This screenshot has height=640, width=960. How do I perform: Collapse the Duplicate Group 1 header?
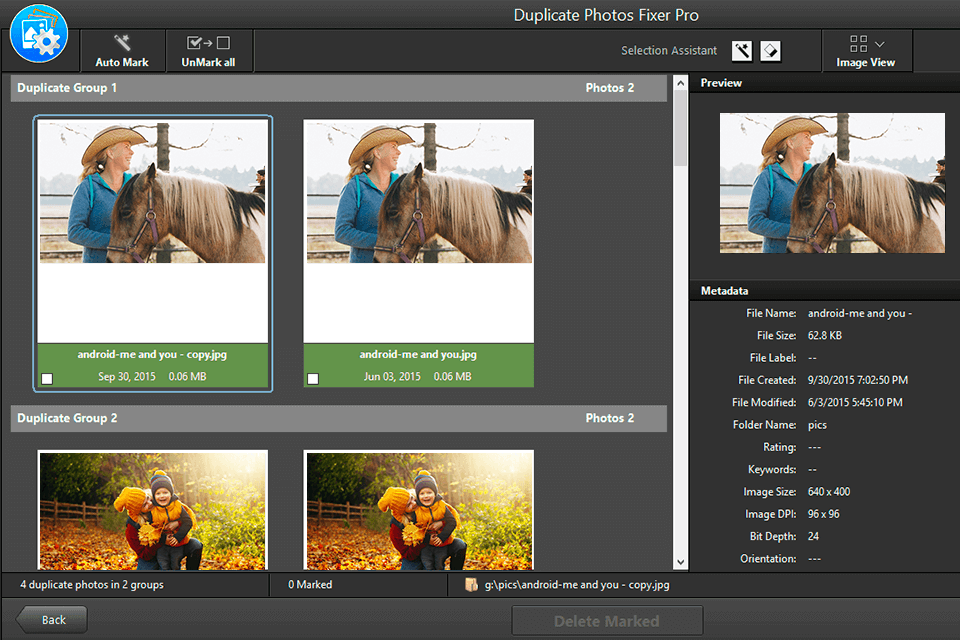(337, 88)
